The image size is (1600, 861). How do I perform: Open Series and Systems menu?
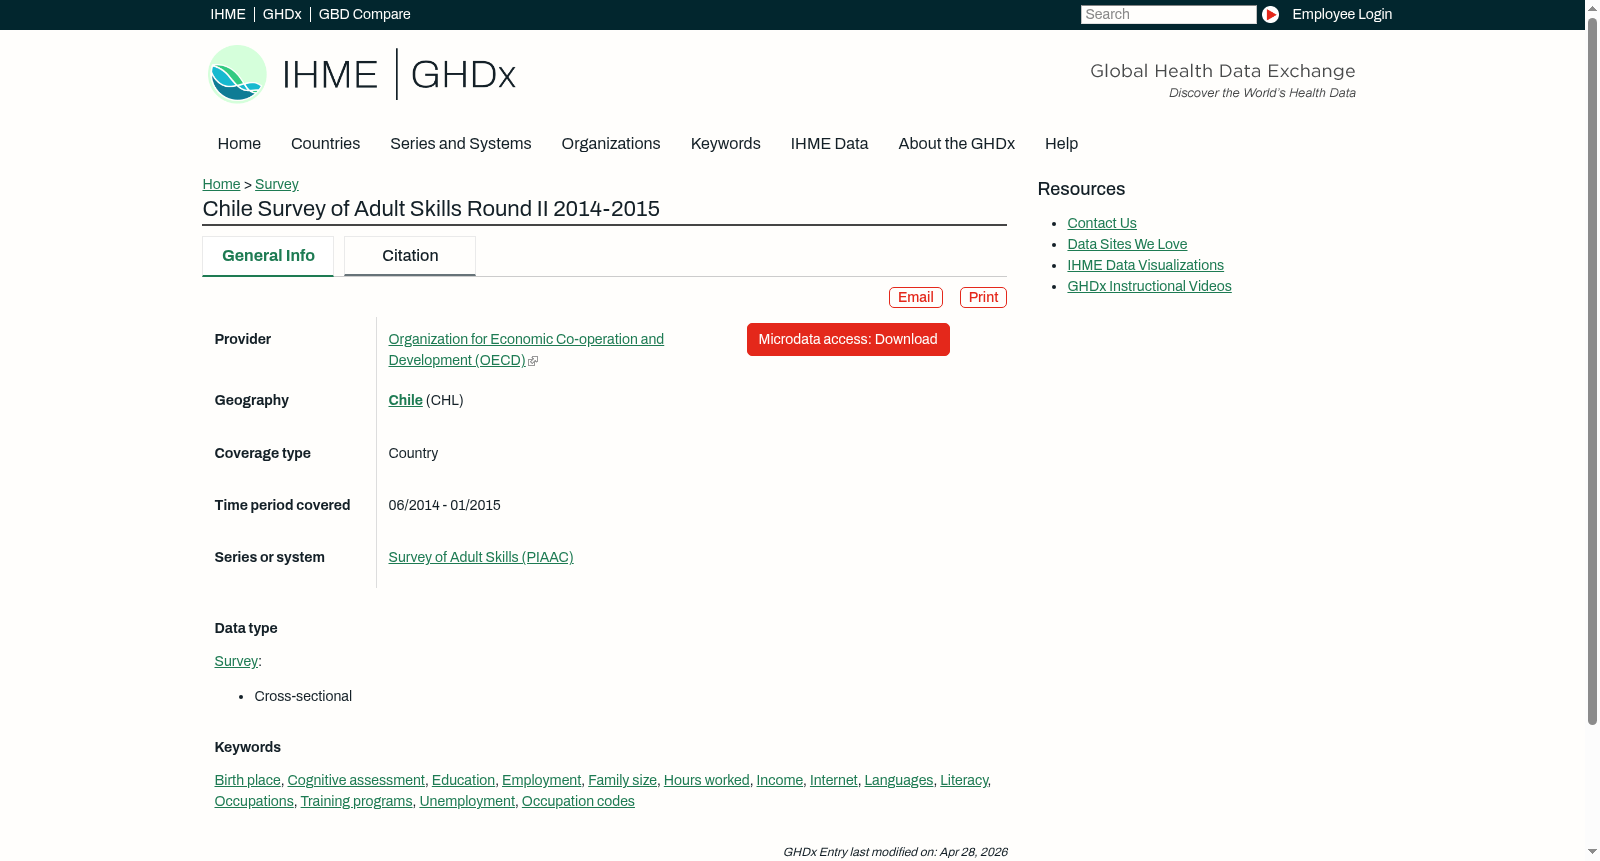460,144
